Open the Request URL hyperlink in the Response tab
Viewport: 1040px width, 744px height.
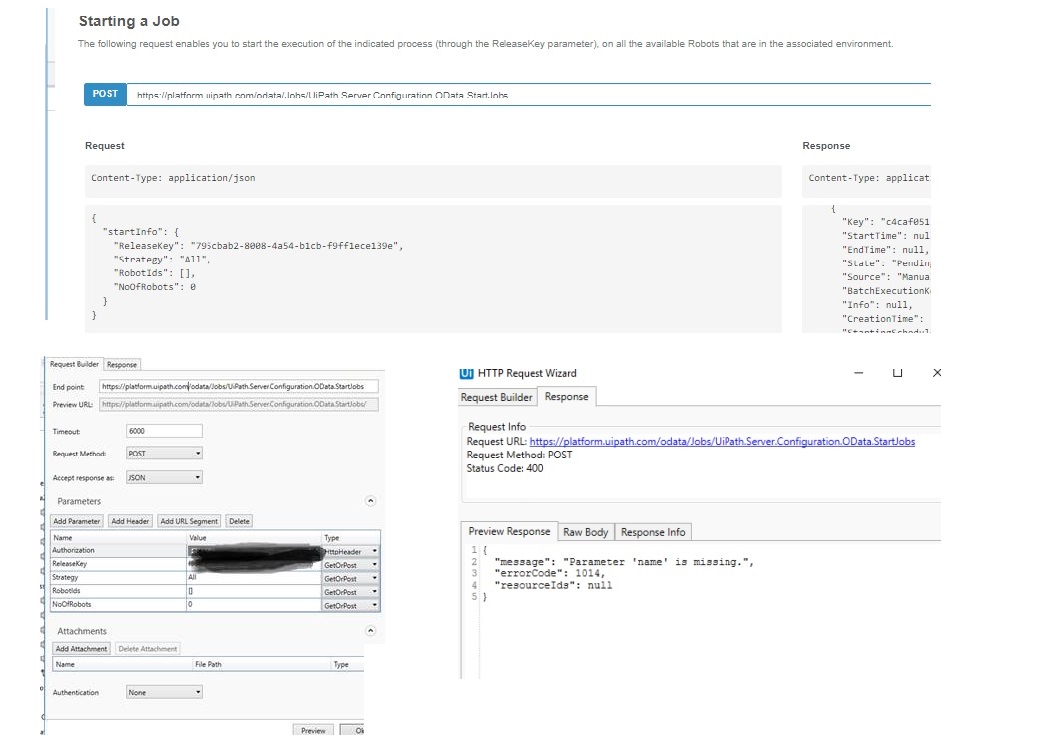click(722, 442)
